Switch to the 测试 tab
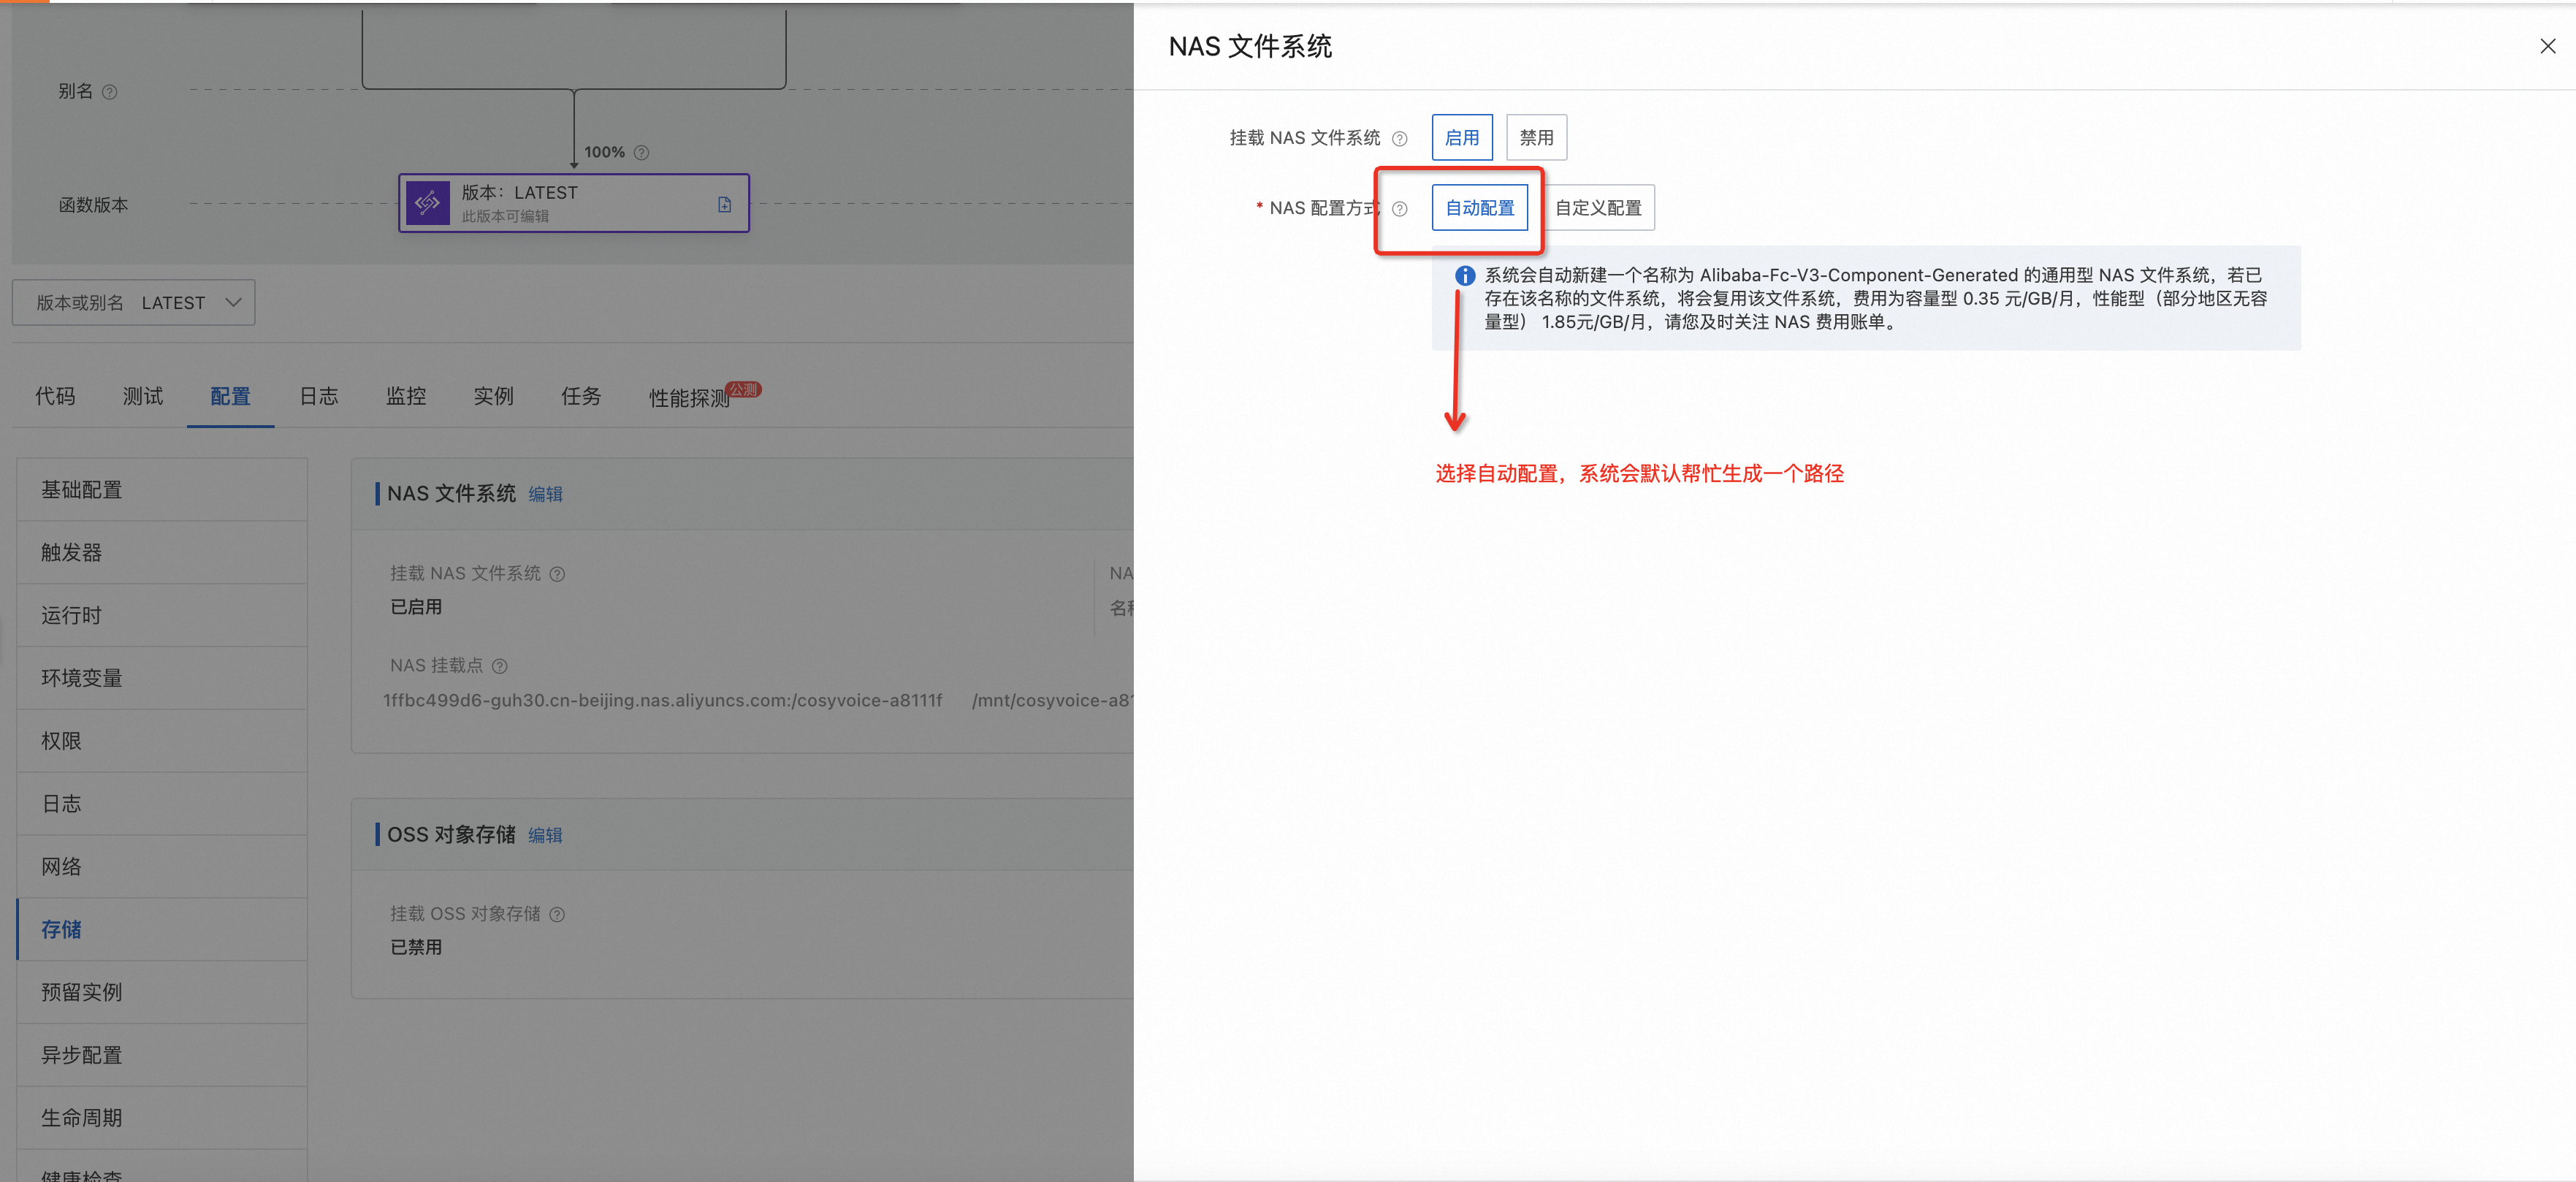Screen dimensions: 2576x1182 click(143, 397)
